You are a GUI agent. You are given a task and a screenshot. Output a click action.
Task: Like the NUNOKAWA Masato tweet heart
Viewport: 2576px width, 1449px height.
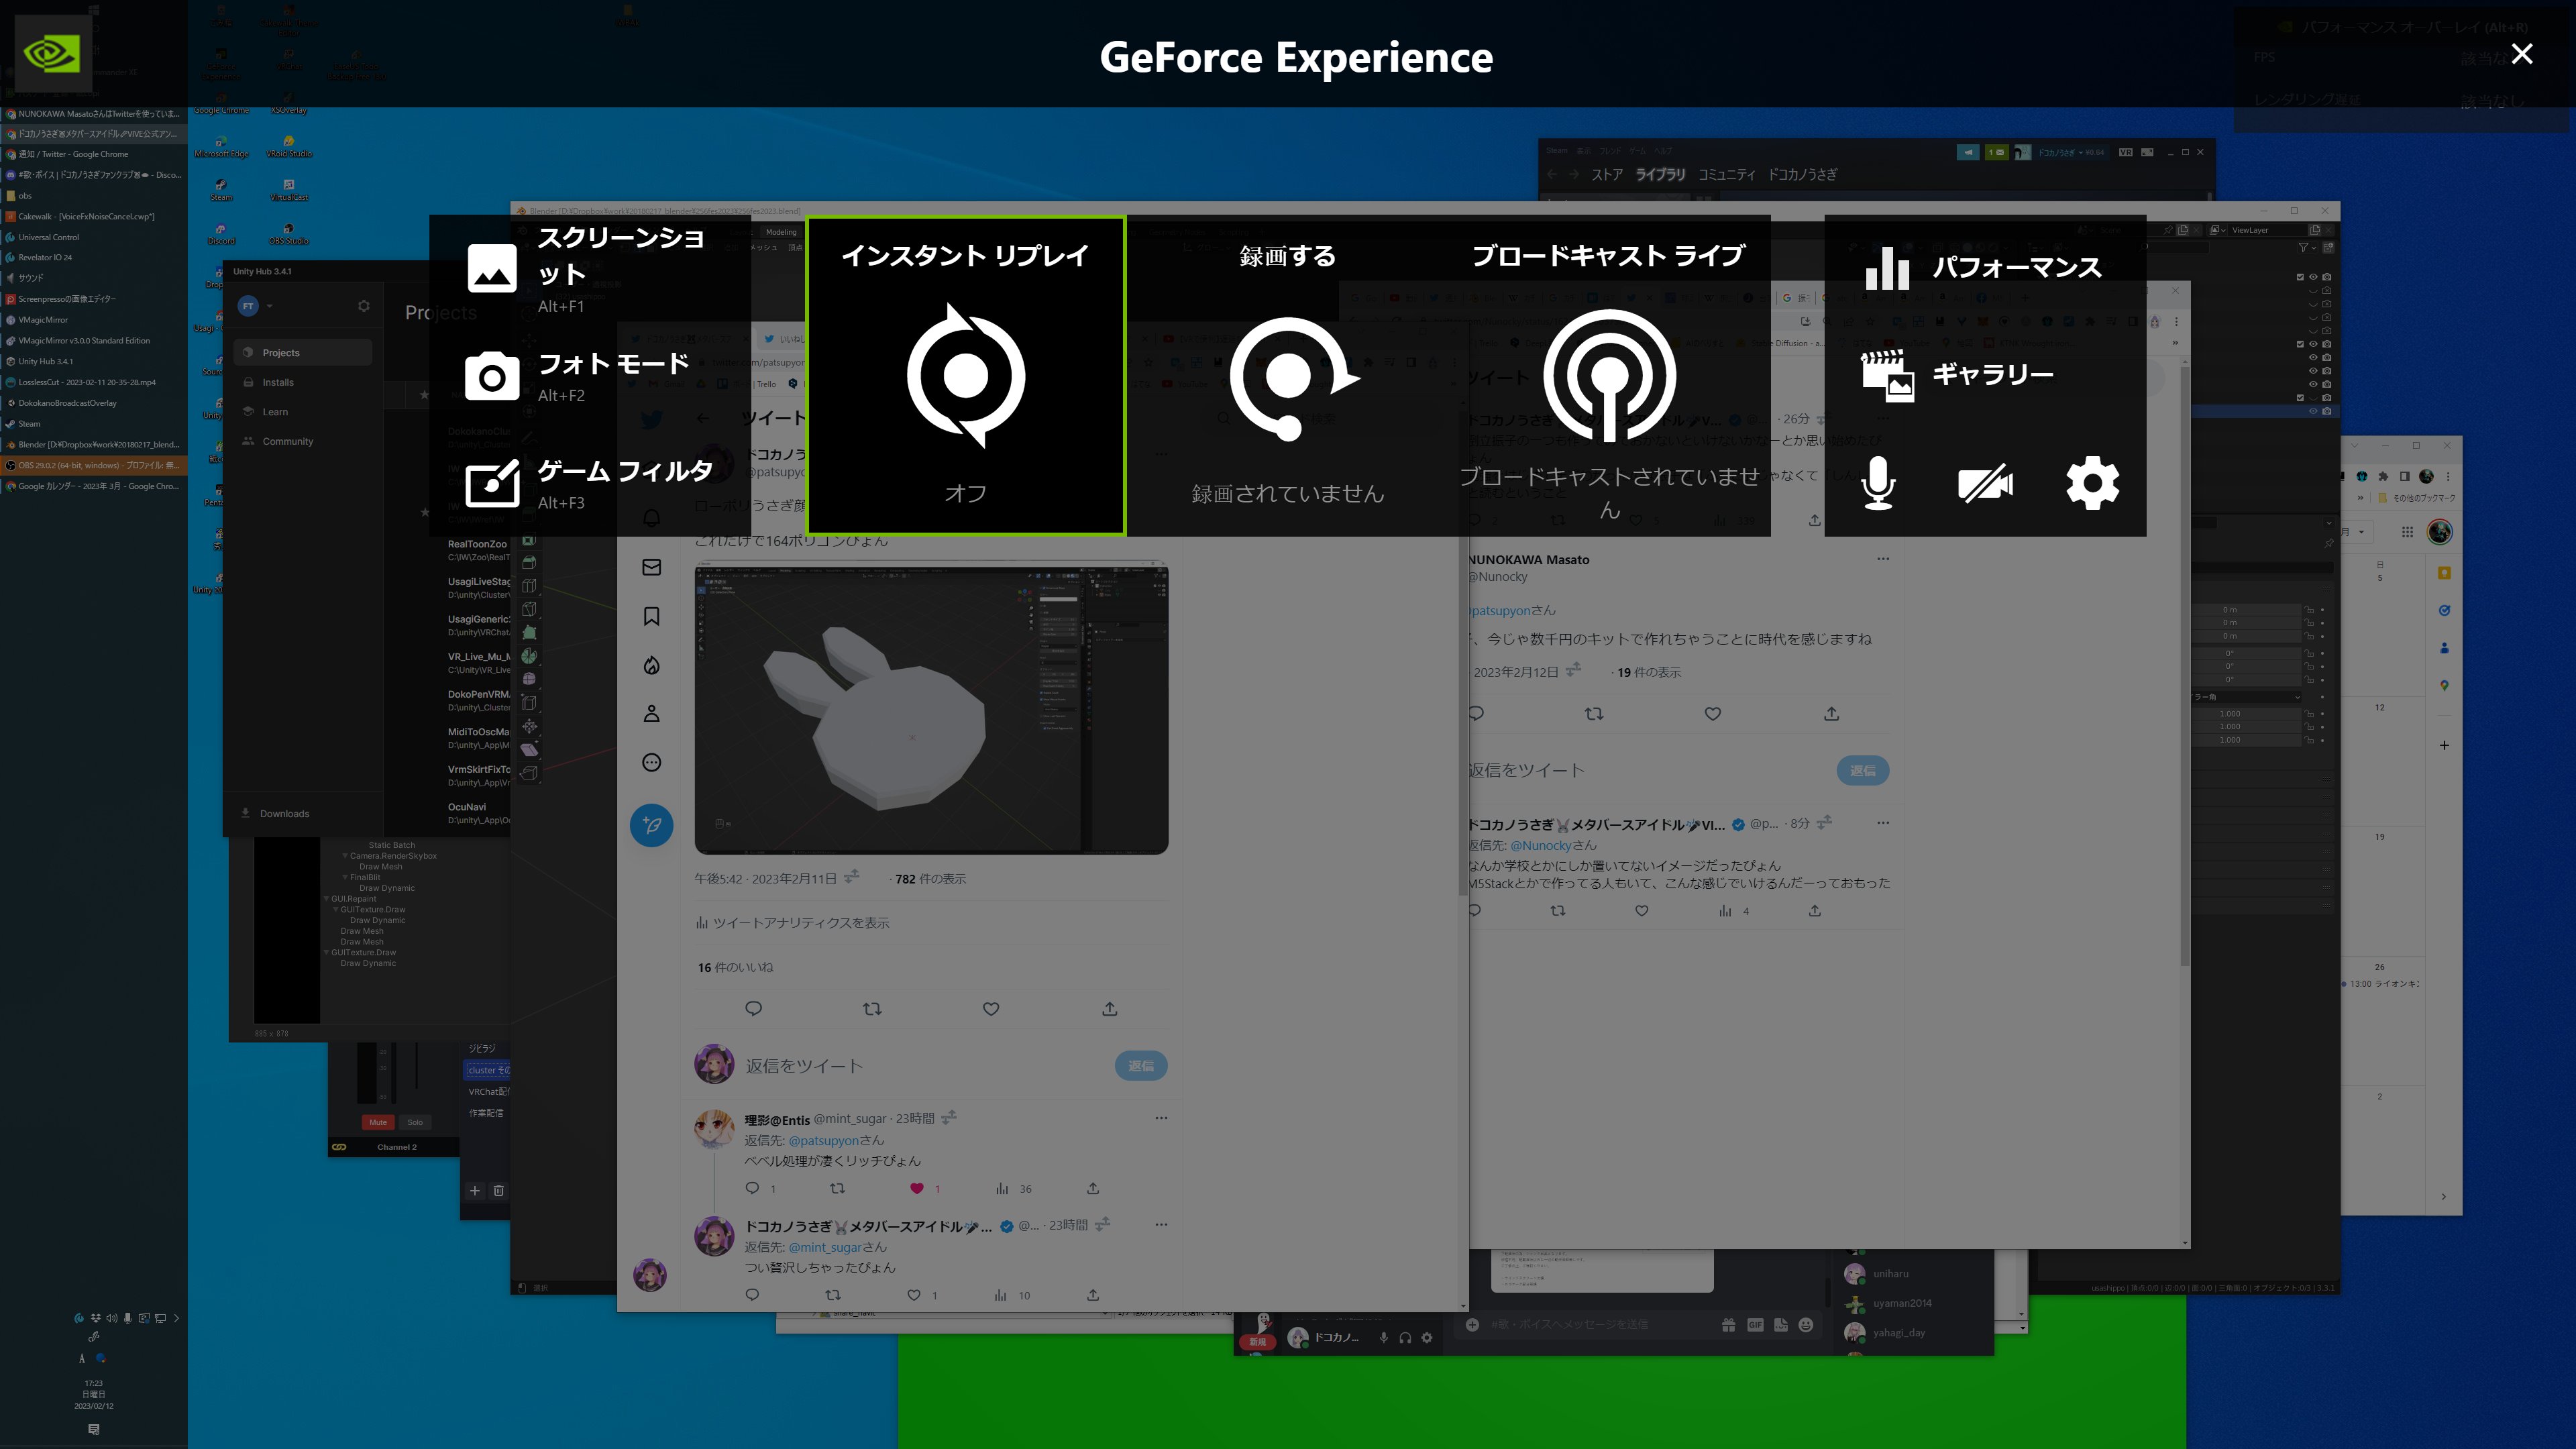pos(1713,714)
